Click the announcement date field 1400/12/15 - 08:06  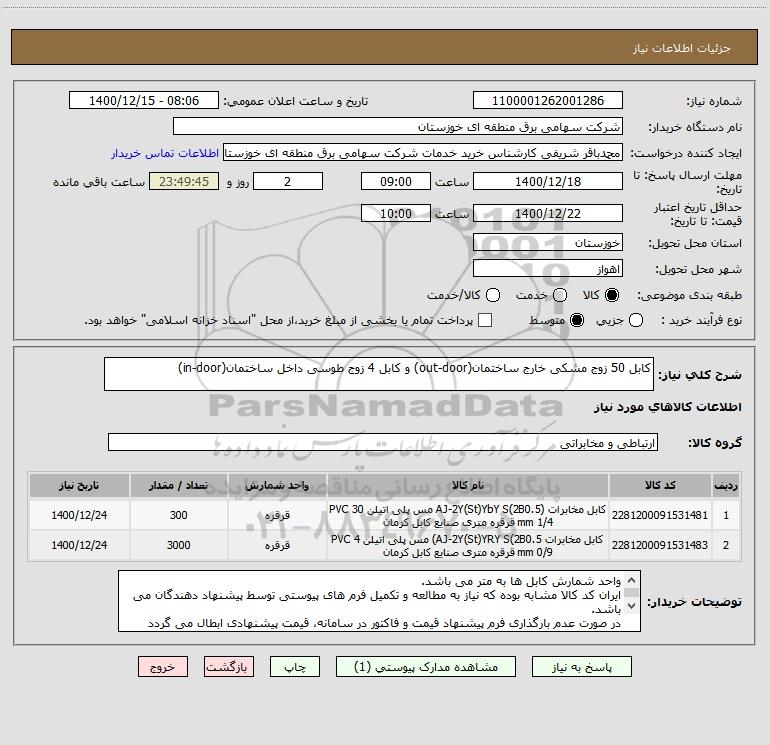(x=144, y=100)
